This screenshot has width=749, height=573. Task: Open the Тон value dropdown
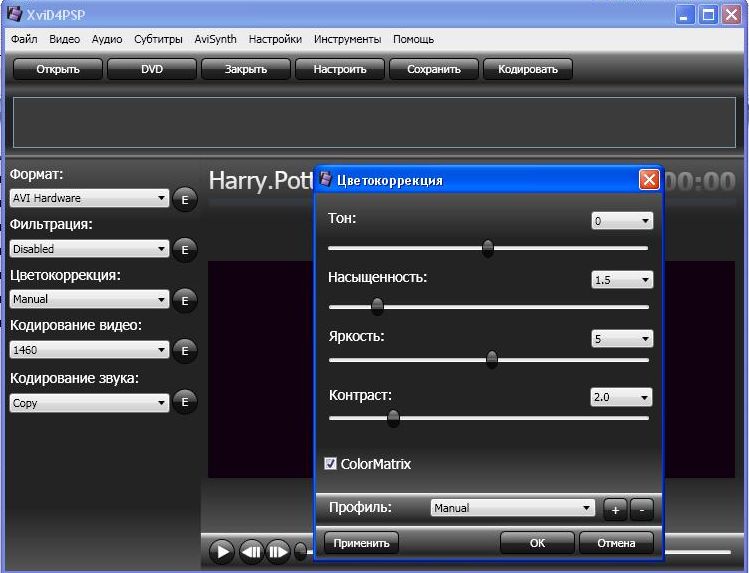coord(622,221)
